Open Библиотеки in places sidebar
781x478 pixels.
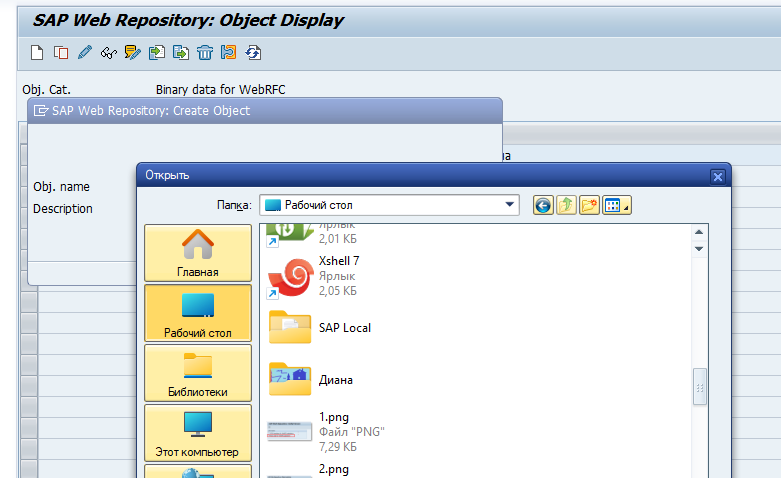(x=198, y=373)
